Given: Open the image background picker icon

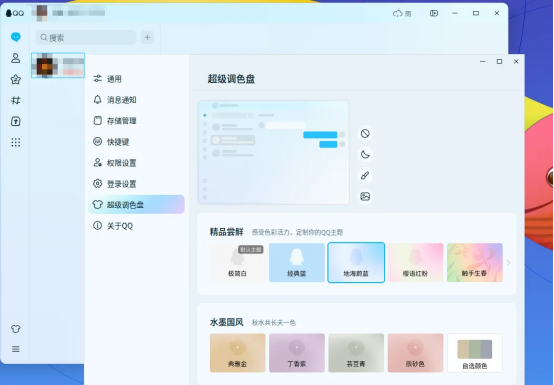Looking at the screenshot, I should tap(365, 196).
